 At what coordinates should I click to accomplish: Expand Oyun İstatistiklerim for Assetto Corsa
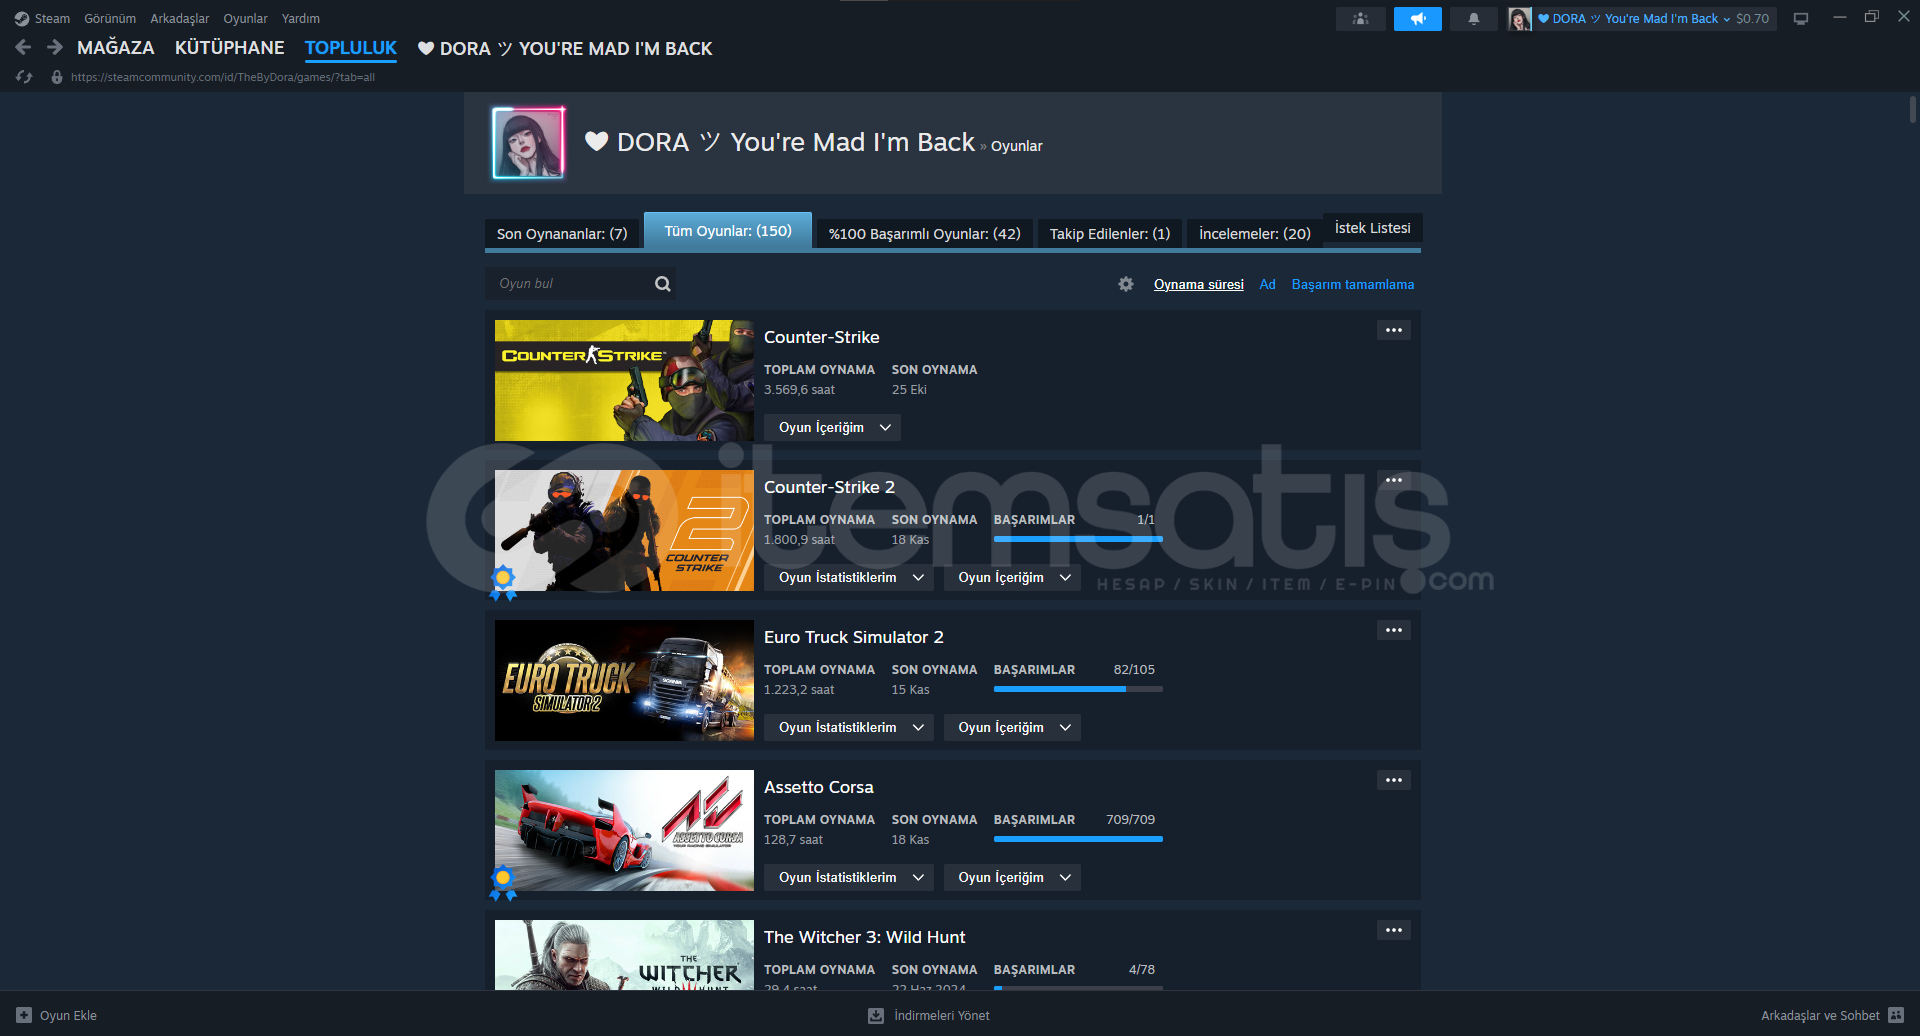pos(849,877)
